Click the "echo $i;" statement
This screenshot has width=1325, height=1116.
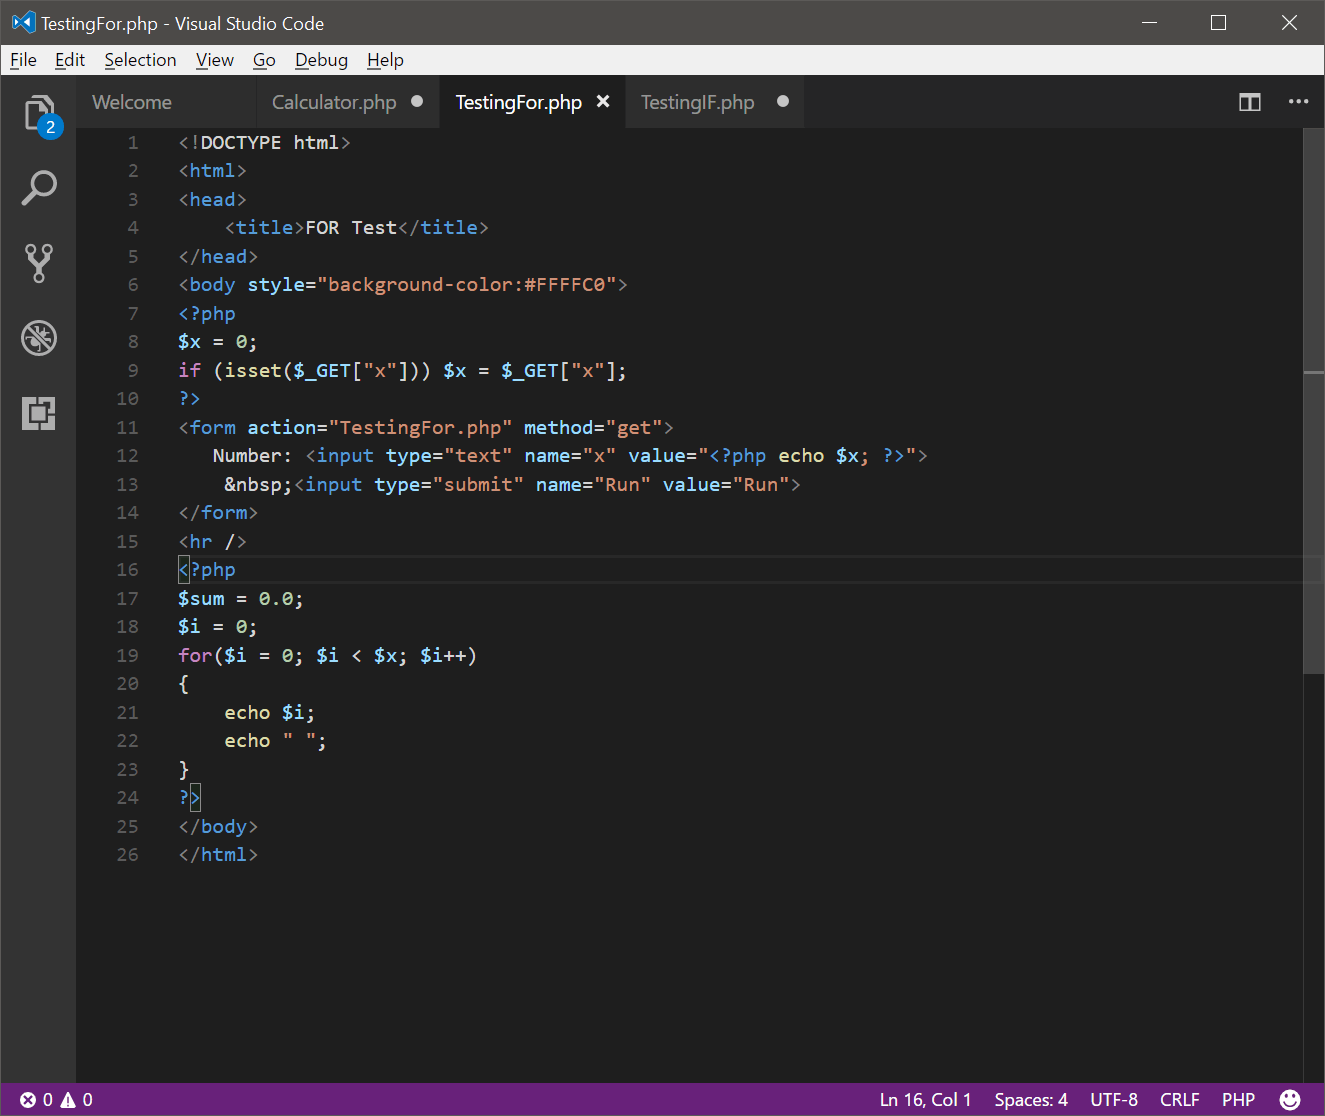pyautogui.click(x=270, y=713)
